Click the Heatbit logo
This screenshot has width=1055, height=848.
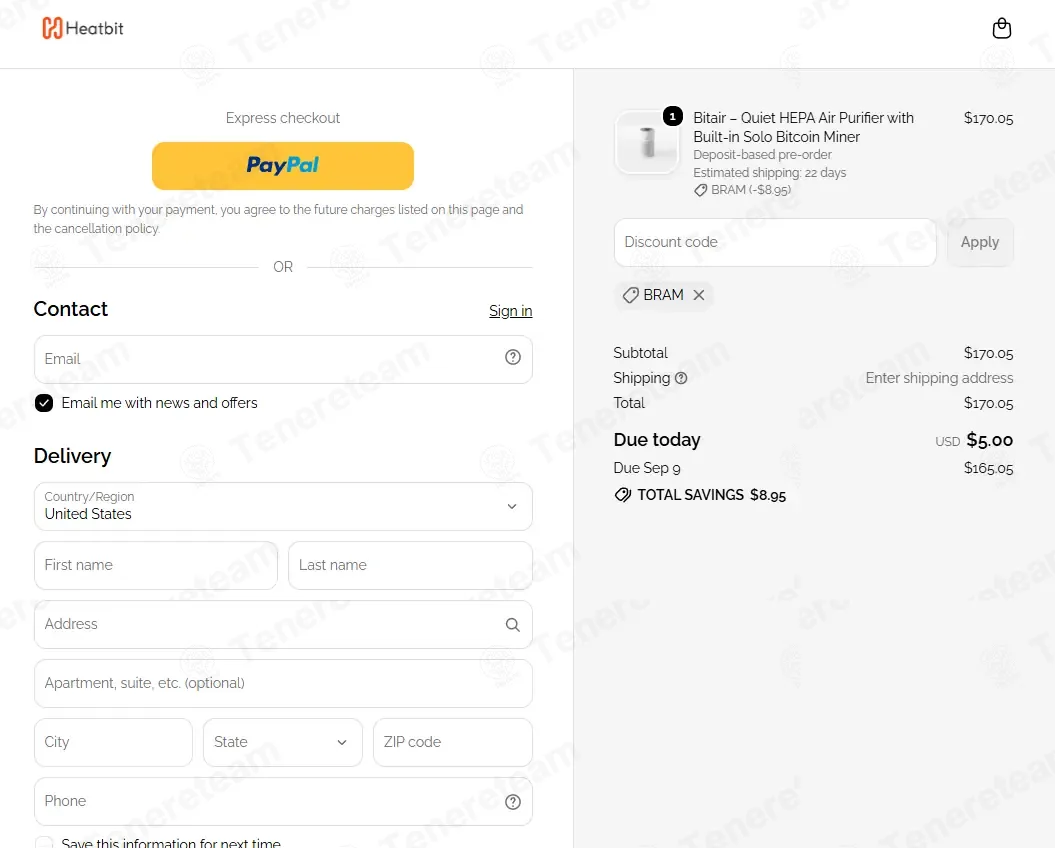(83, 28)
